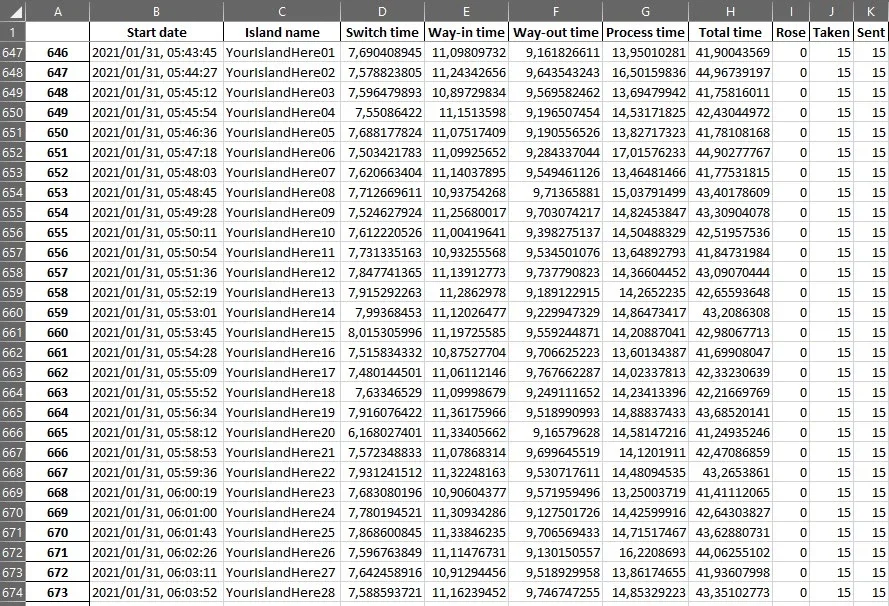Viewport: 889px width, 606px height.
Task: Click the 'Start date' header cell
Action: tap(156, 32)
